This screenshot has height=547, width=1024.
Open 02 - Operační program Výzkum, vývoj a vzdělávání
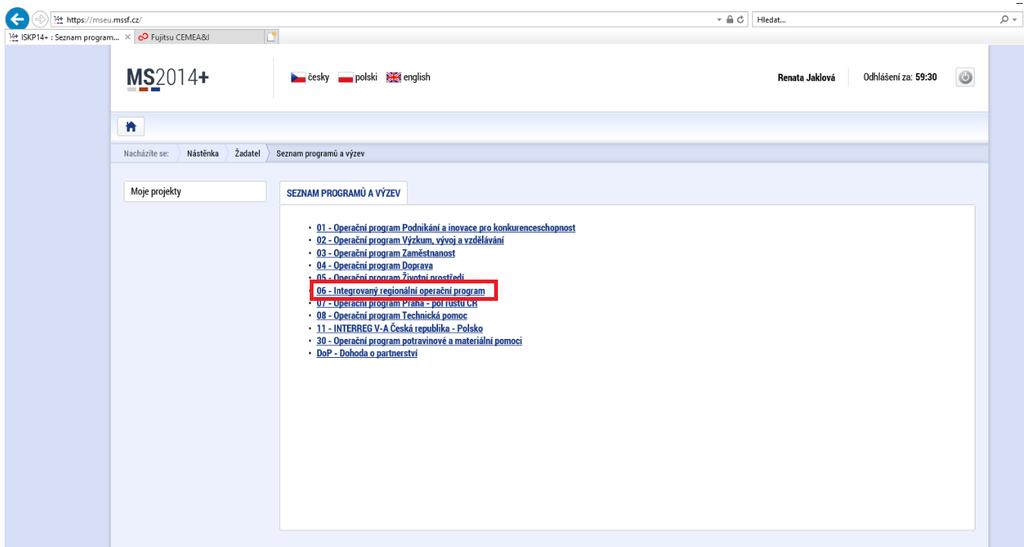point(410,240)
